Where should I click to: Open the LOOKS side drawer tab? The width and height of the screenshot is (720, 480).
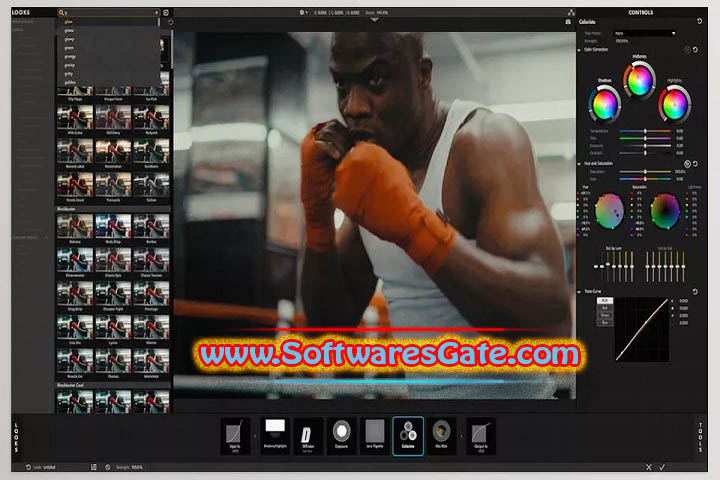[x=17, y=437]
